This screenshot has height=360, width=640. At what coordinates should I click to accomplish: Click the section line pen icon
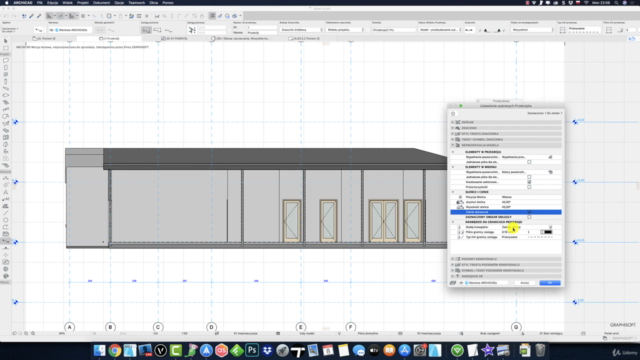coord(609,30)
